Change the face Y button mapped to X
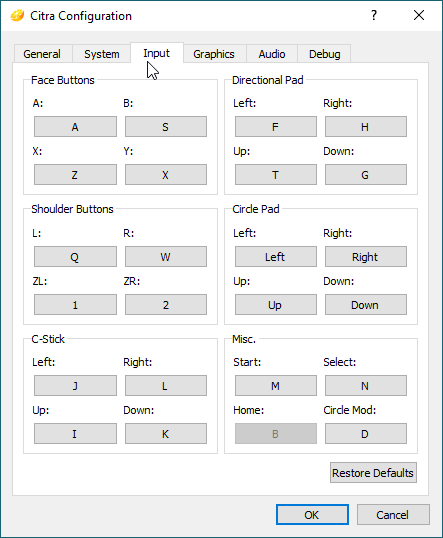Screen dimensions: 443x538 tap(166, 175)
